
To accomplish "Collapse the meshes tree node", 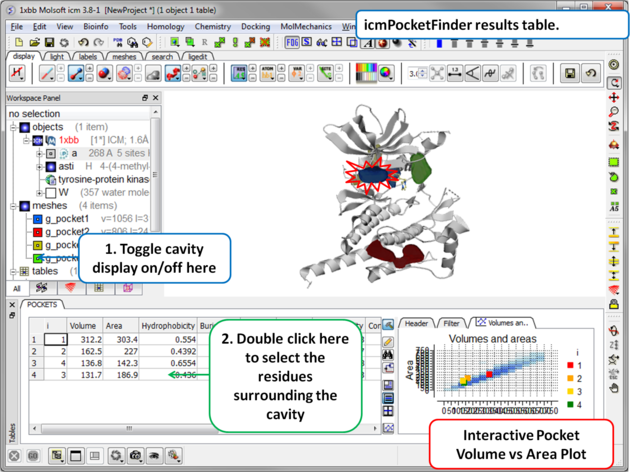I will click(x=14, y=206).
